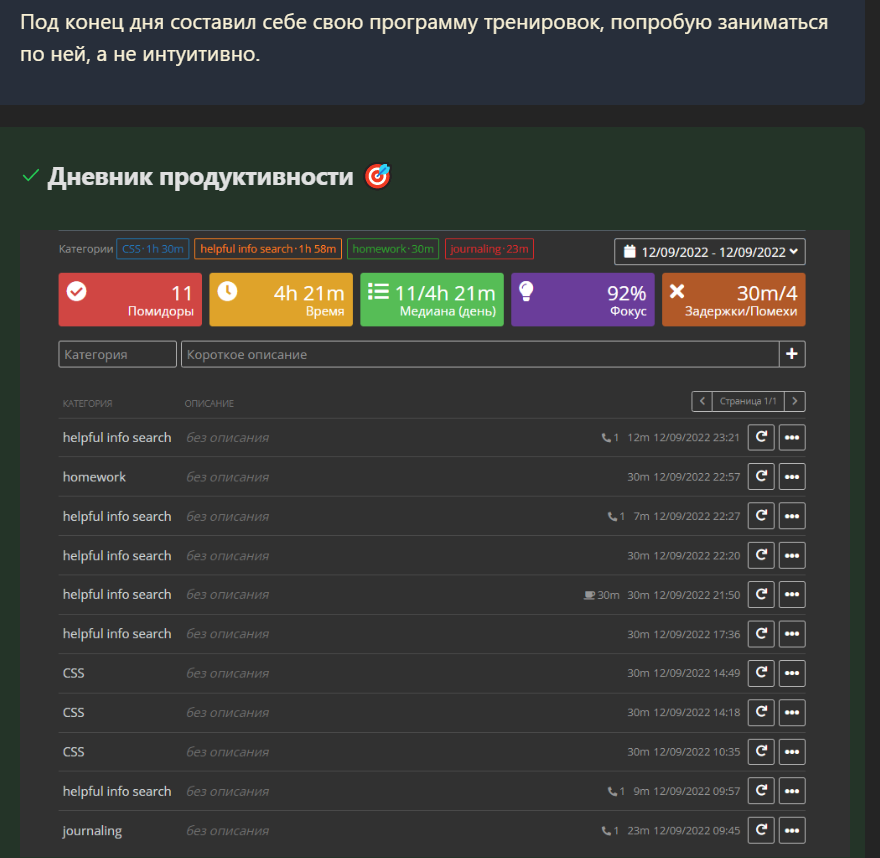Go to the previous page arrow
This screenshot has height=858, width=880.
(x=702, y=401)
